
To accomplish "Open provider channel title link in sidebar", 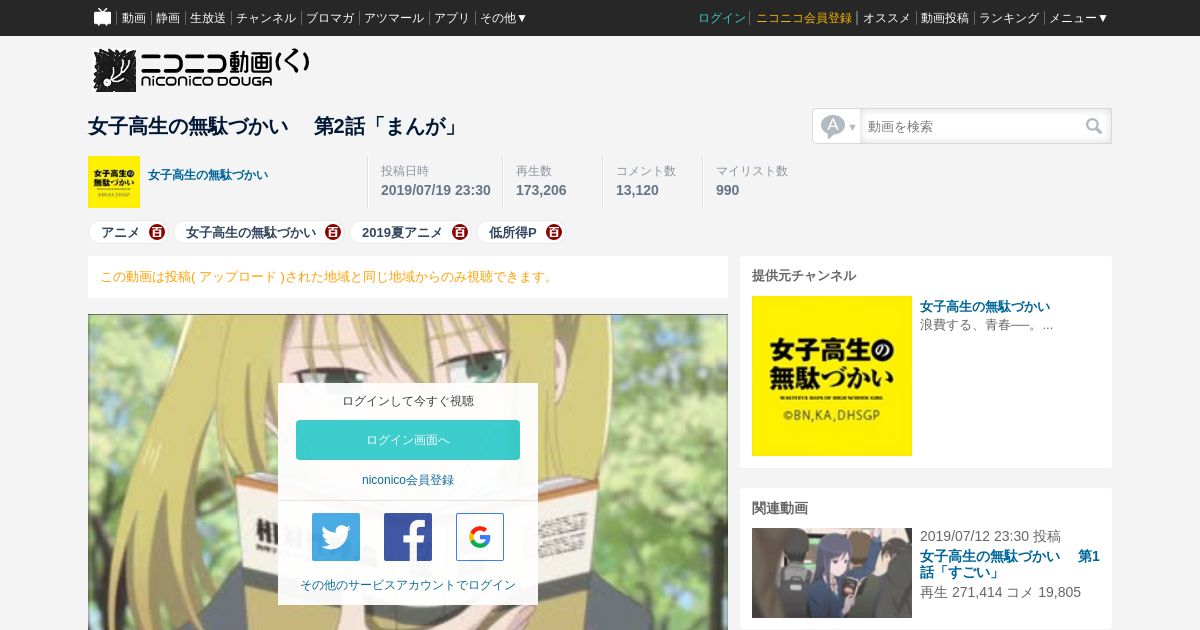I will point(985,306).
